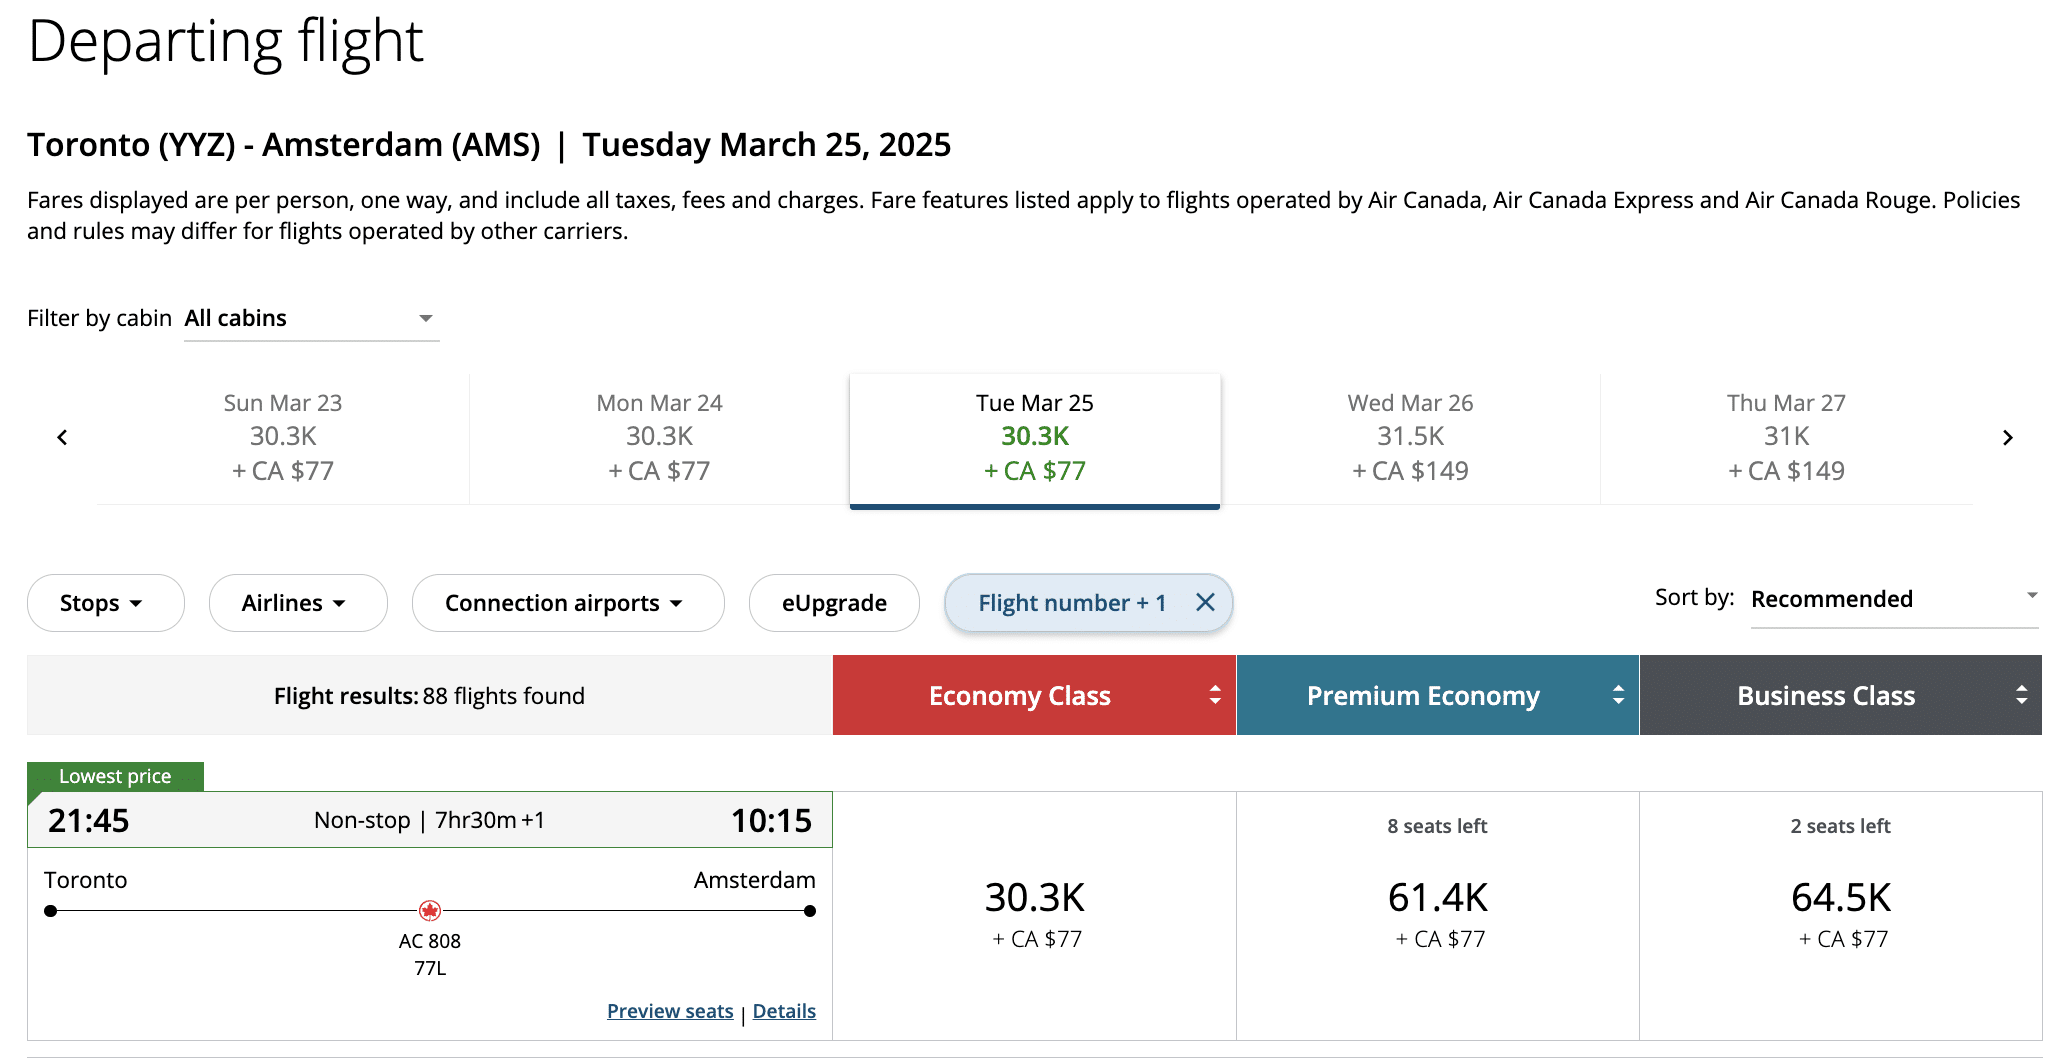Sort by Economy Class price arrows

tap(1215, 695)
